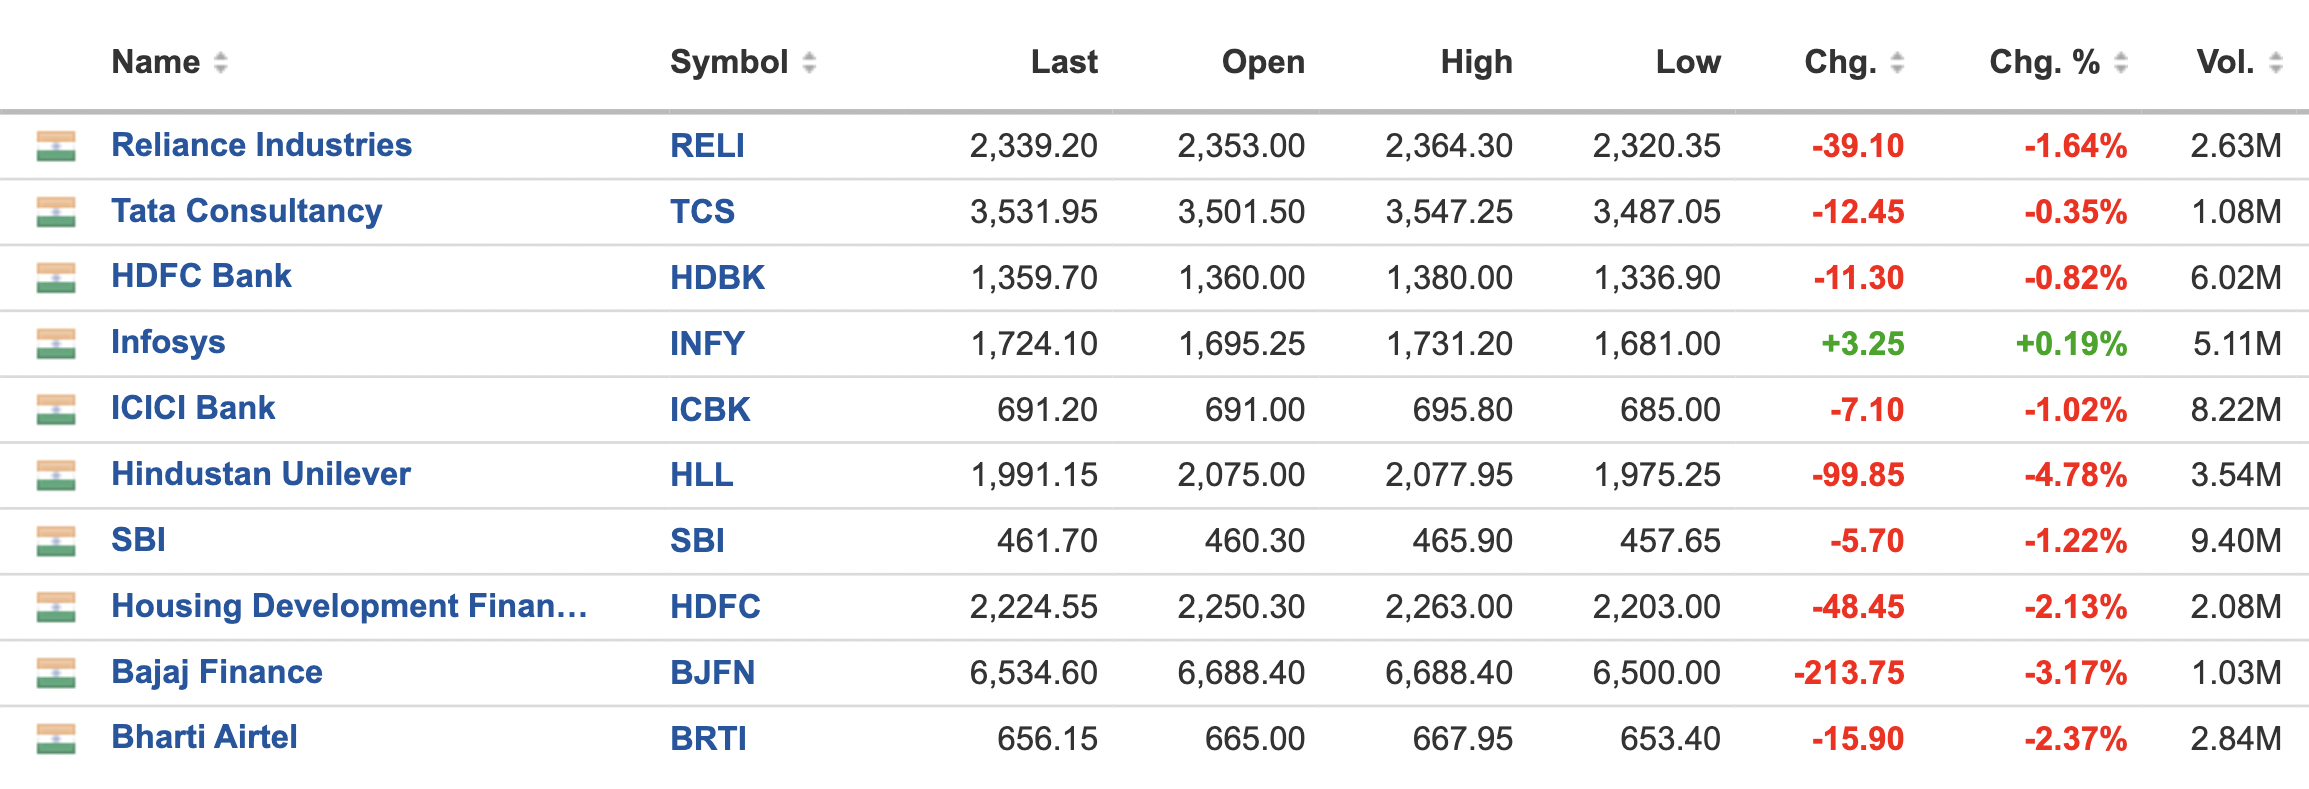The width and height of the screenshot is (2309, 789).
Task: Open the Bharti Airtel stock link
Action: tap(204, 737)
